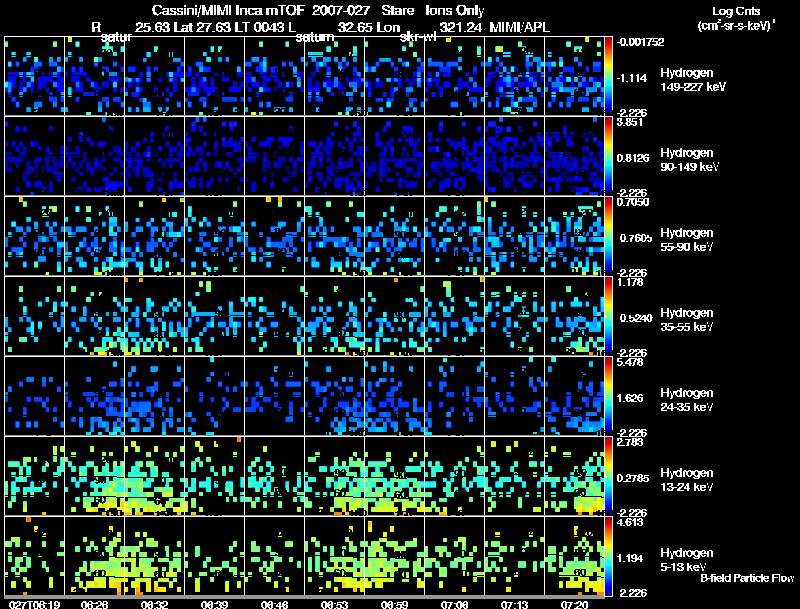800x609 pixels.
Task: Click the colorbar for Hydrogen 55-90 keV
Action: point(609,236)
